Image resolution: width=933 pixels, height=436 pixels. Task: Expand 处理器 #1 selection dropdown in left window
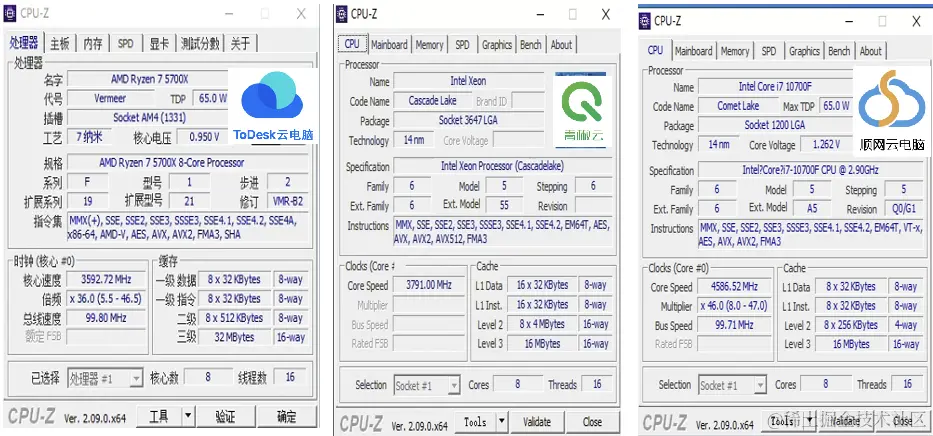137,378
